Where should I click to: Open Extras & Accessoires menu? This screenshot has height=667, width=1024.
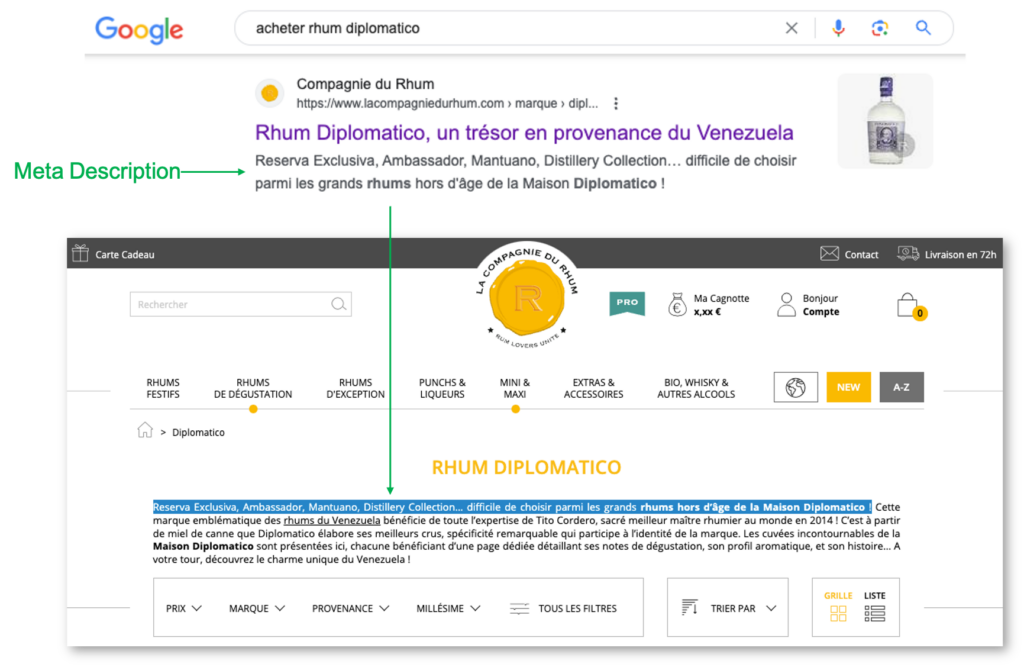[x=594, y=388]
